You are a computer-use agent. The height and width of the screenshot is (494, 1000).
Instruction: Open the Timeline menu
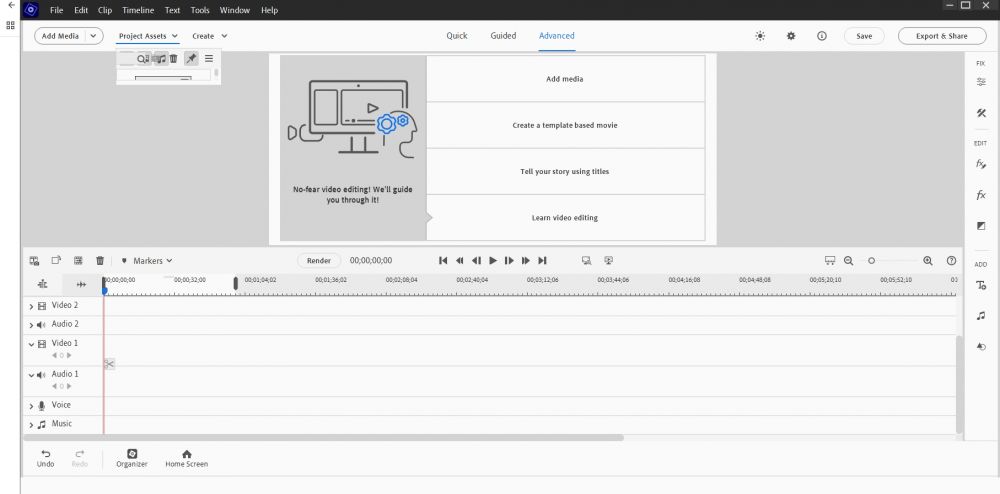pyautogui.click(x=138, y=10)
